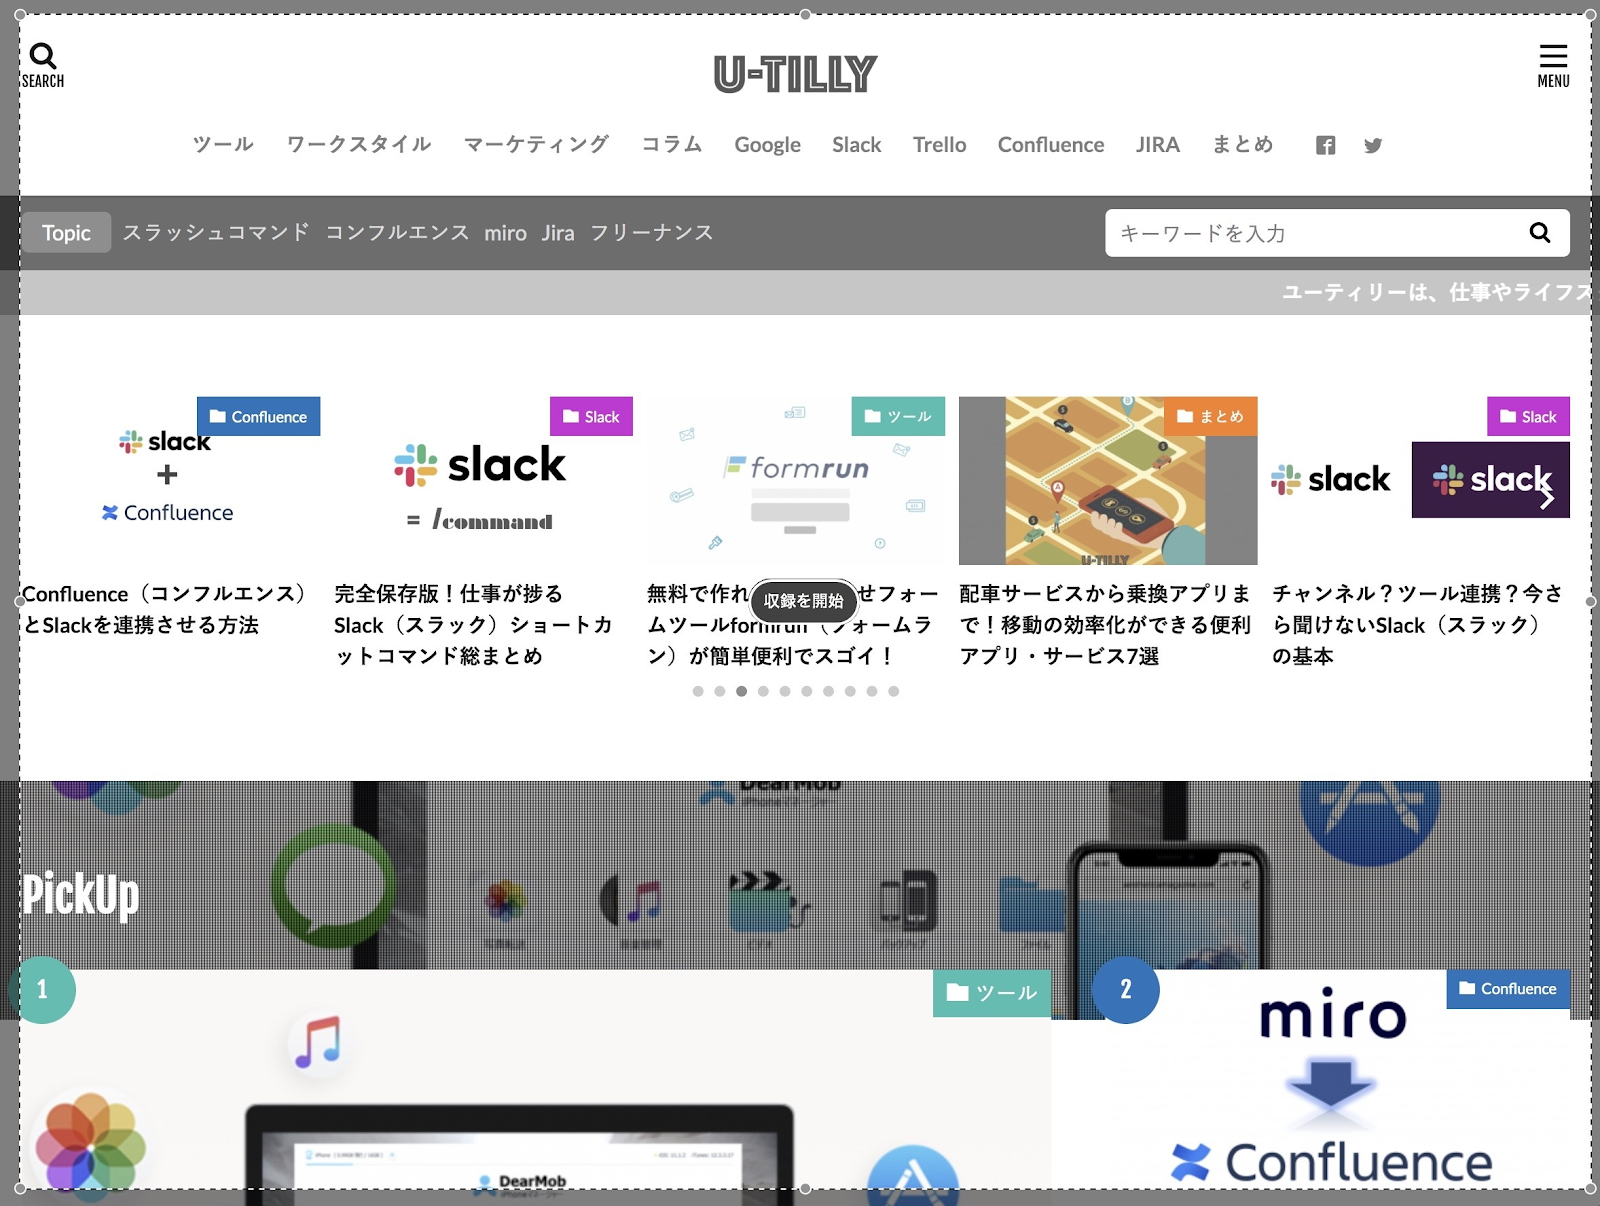Screen dimensions: 1600x1206
Task: Click the Slack tag on rightmost carousel card
Action: point(1528,417)
